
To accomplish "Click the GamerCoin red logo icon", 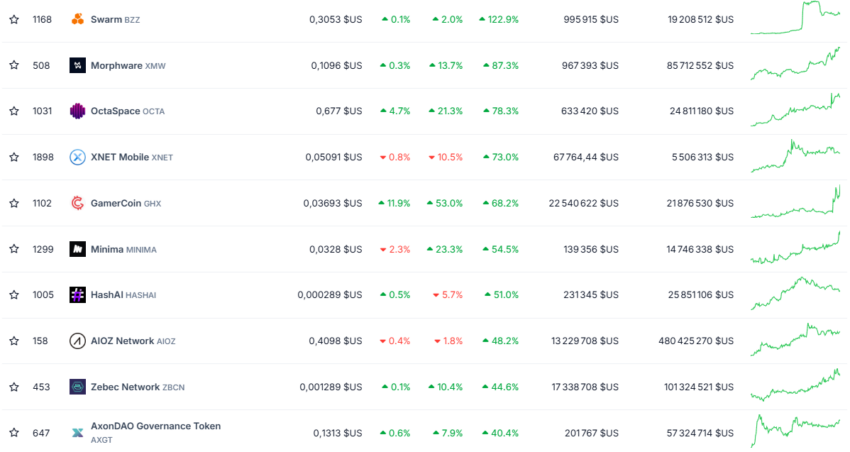I will pyautogui.click(x=78, y=203).
